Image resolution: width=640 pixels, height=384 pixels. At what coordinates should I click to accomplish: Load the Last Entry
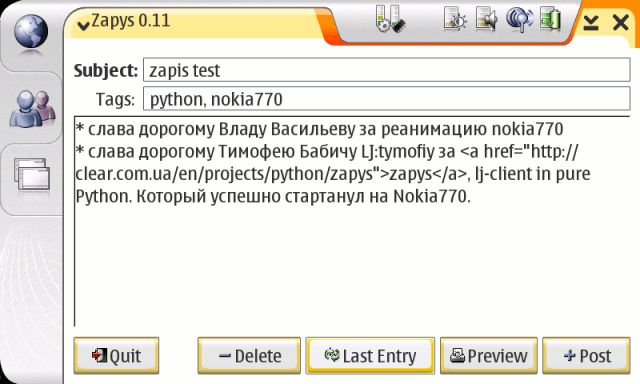pos(370,356)
